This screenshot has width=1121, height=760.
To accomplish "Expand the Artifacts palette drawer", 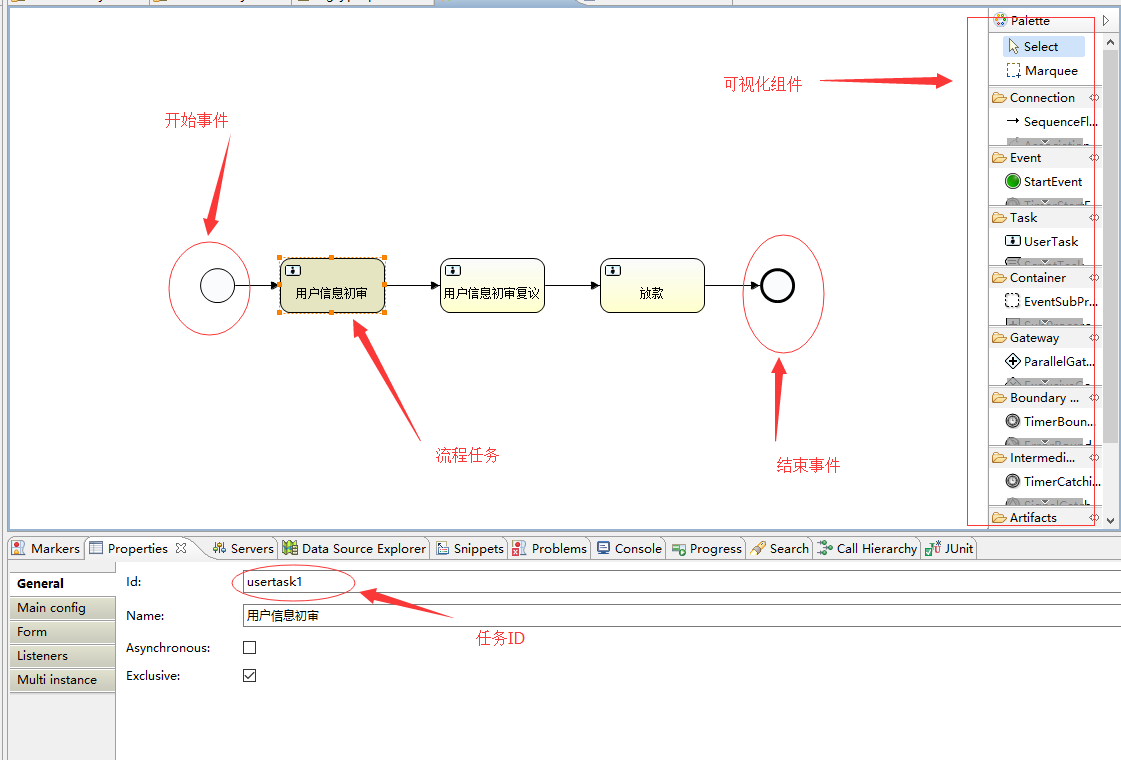I will click(1045, 518).
